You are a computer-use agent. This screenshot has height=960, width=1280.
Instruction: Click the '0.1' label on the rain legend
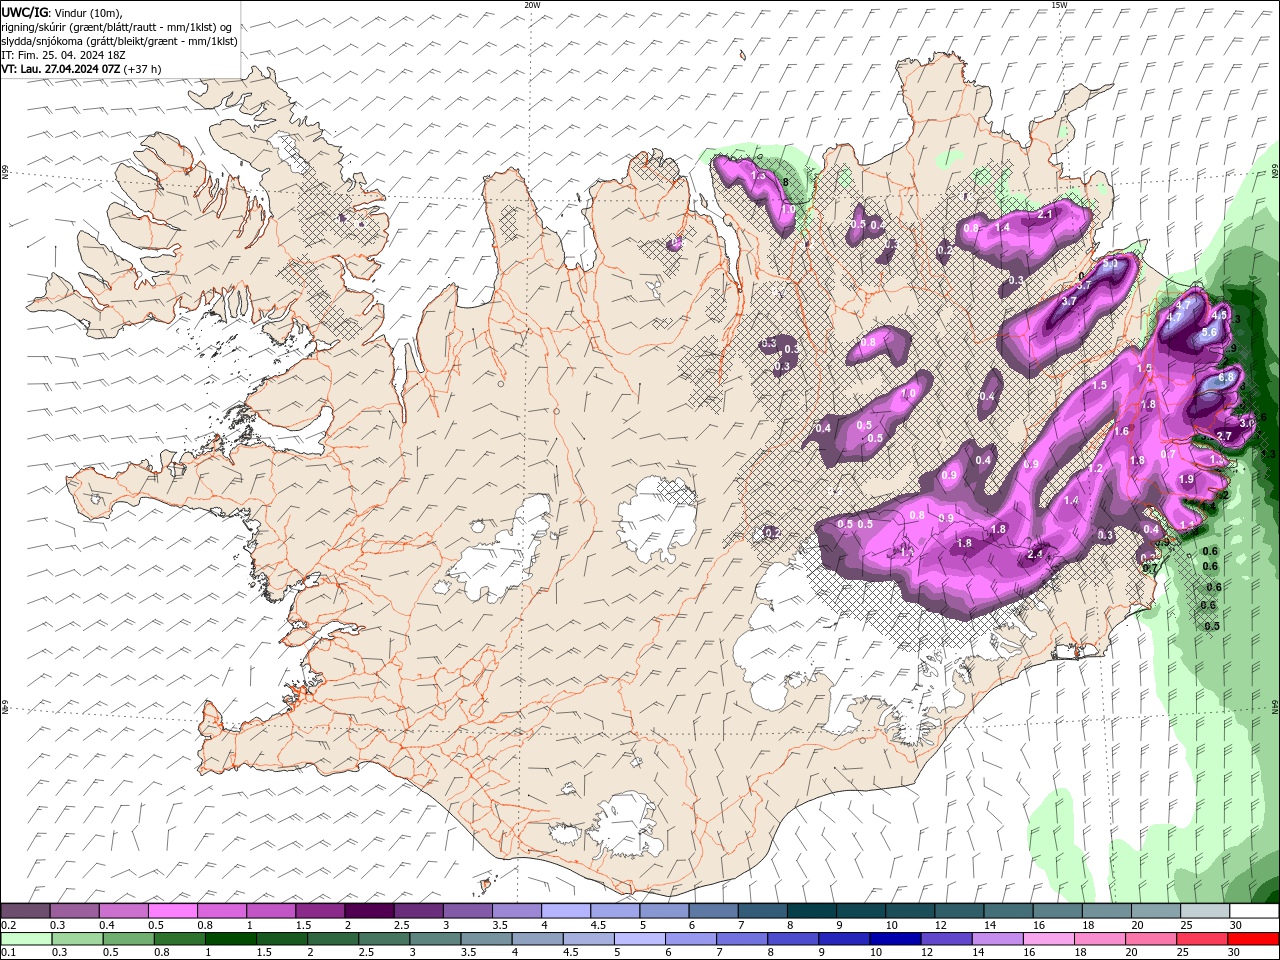click(9, 953)
